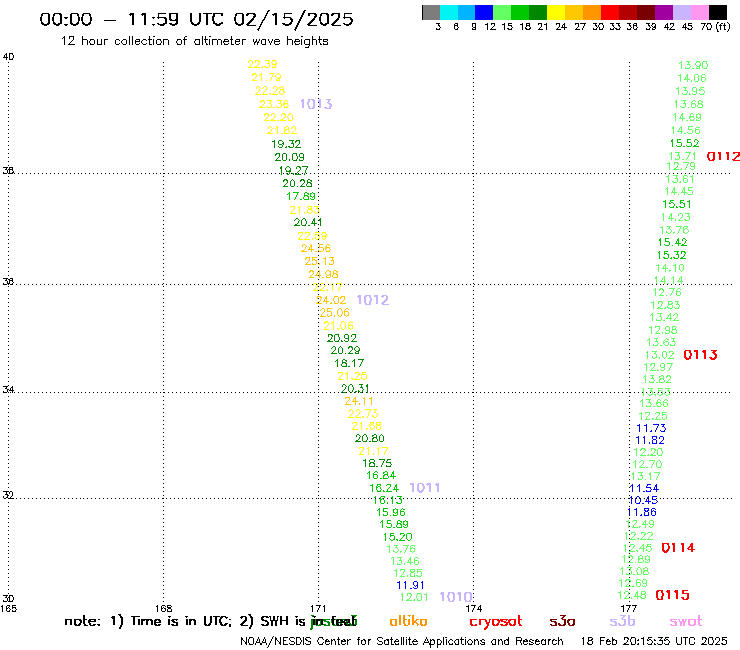Click the gray swatch in the color scale
740x650 pixels.
[x=431, y=13]
